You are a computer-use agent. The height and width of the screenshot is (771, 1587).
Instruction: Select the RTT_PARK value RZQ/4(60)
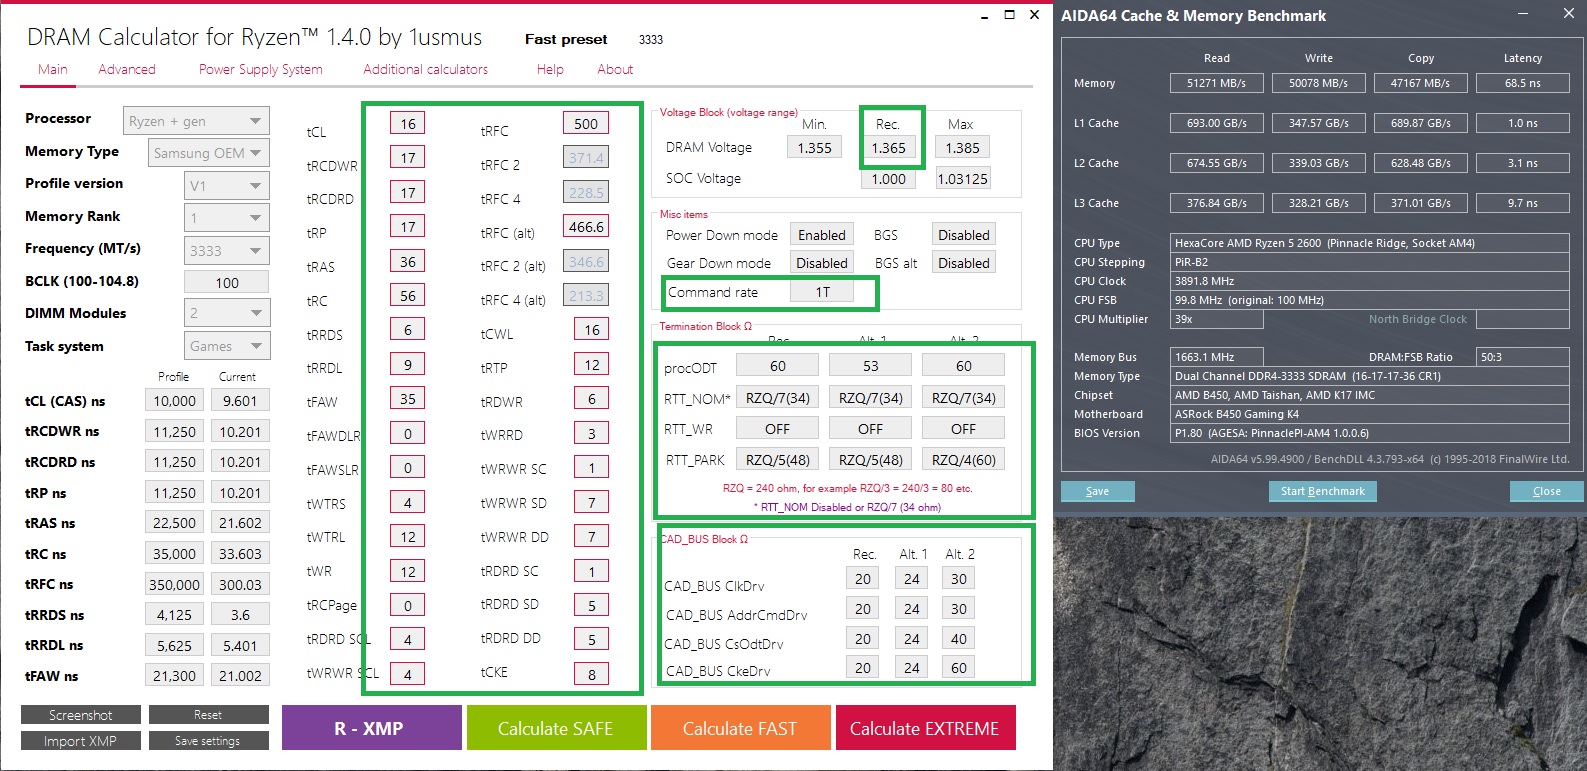click(964, 460)
